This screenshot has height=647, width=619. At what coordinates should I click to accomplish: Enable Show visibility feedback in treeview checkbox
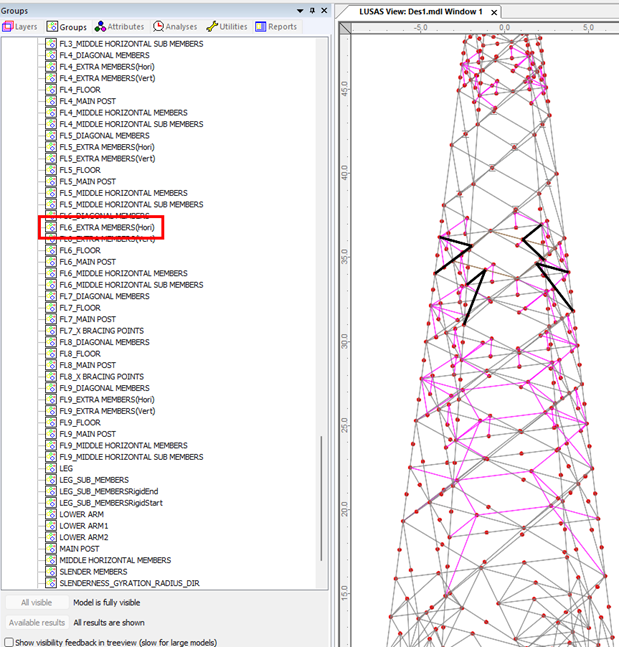(x=9, y=642)
